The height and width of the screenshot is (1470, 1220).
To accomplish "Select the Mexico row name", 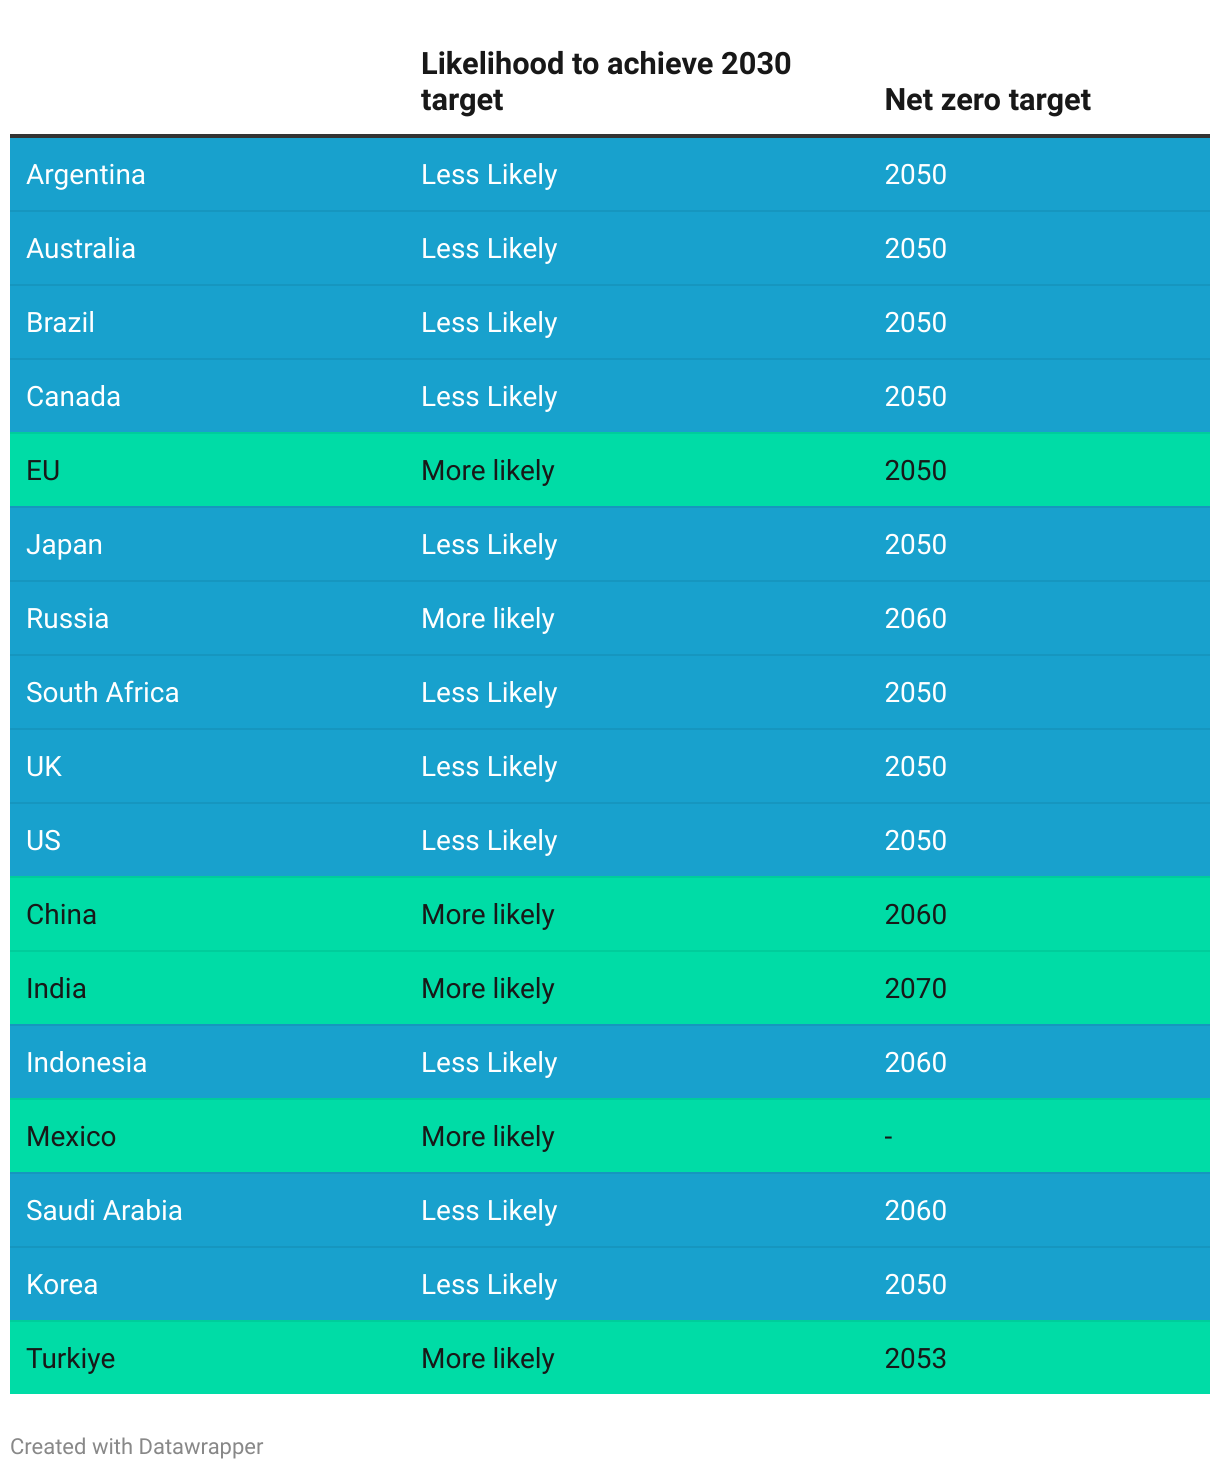I will [x=71, y=1137].
